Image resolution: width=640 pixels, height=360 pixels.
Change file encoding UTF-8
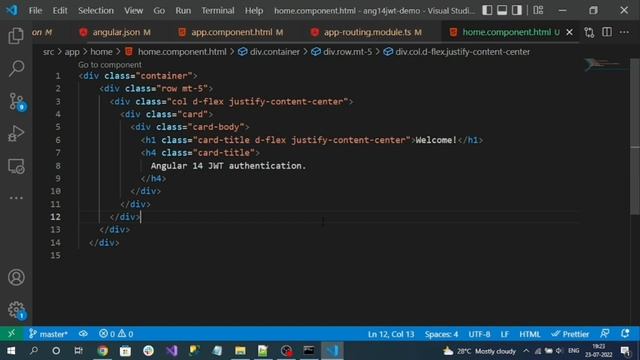coord(479,334)
